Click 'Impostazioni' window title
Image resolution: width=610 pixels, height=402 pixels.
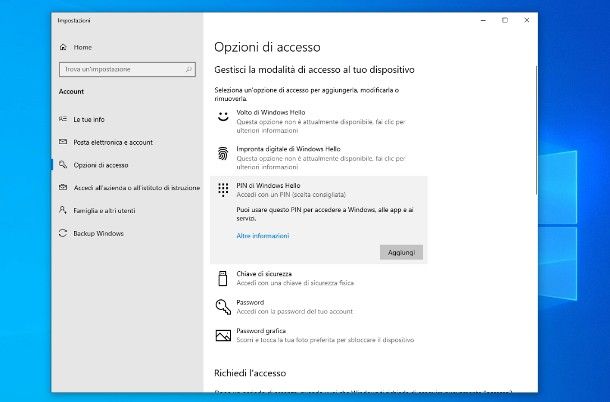[x=74, y=21]
